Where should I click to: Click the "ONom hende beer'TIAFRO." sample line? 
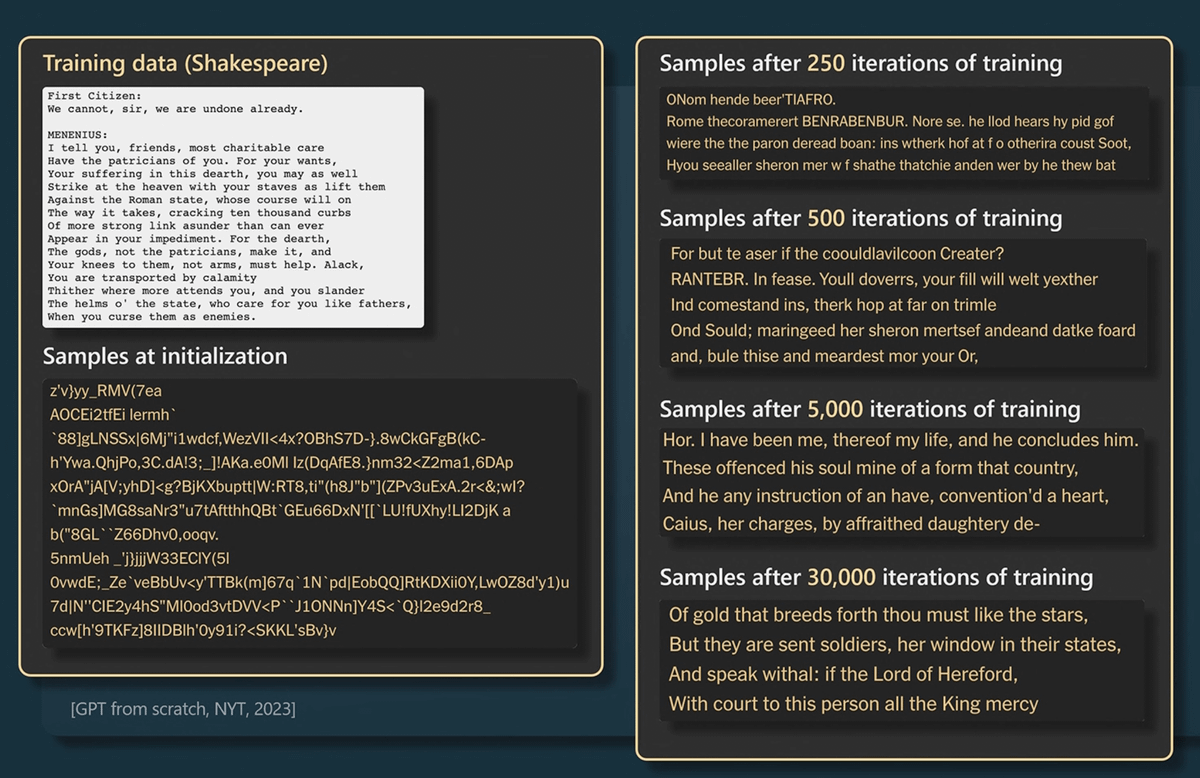coord(750,100)
